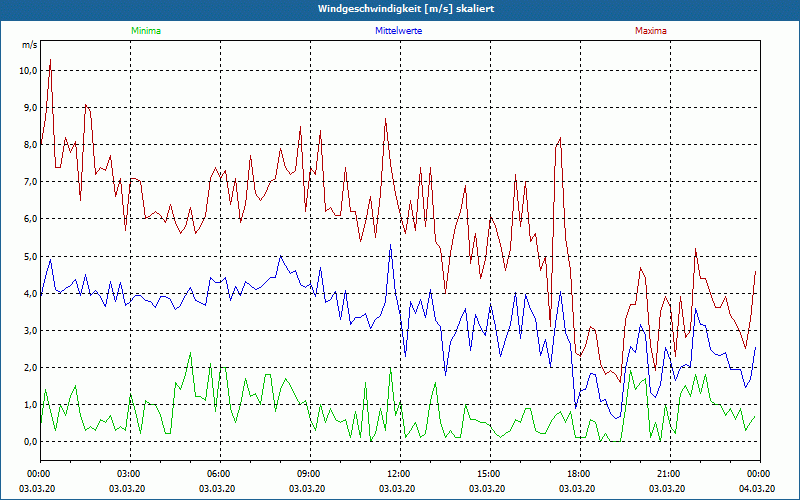The image size is (800, 500).
Task: Click the 09:00 time axis label
Action: tap(310, 474)
